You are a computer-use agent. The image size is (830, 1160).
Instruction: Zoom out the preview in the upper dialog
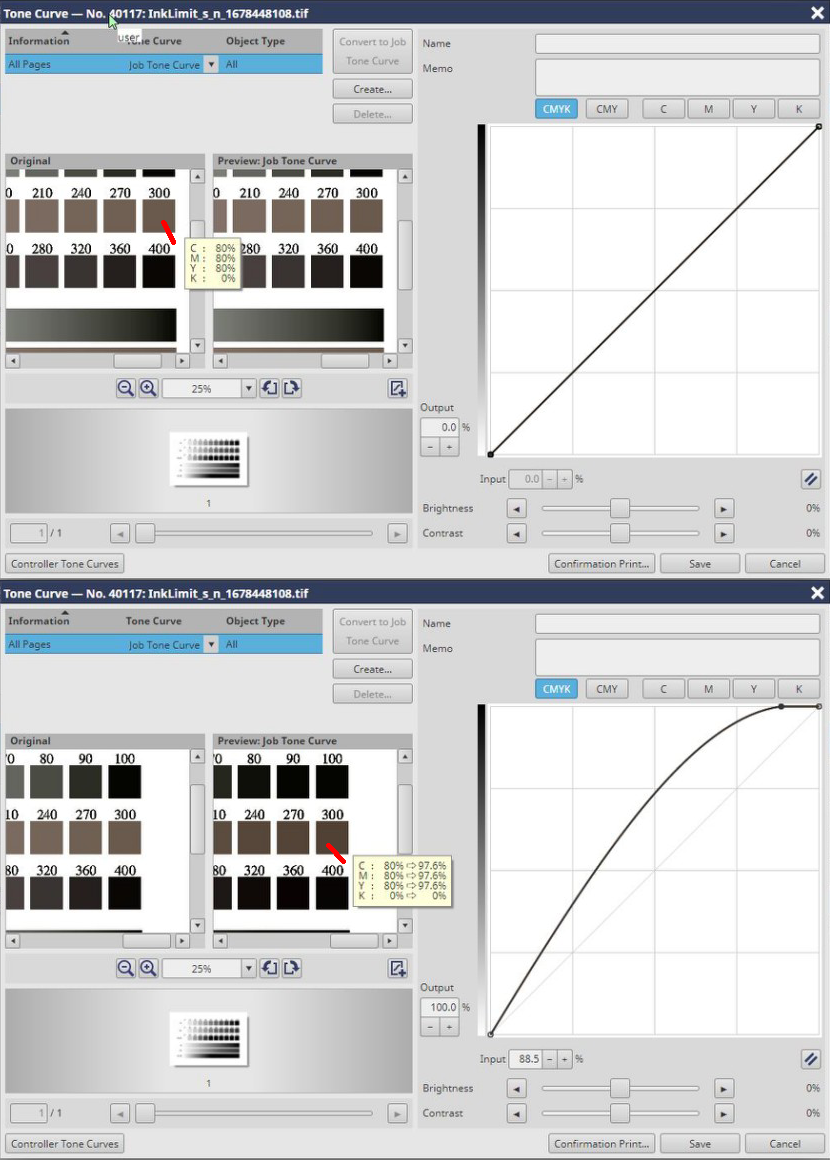pos(125,389)
